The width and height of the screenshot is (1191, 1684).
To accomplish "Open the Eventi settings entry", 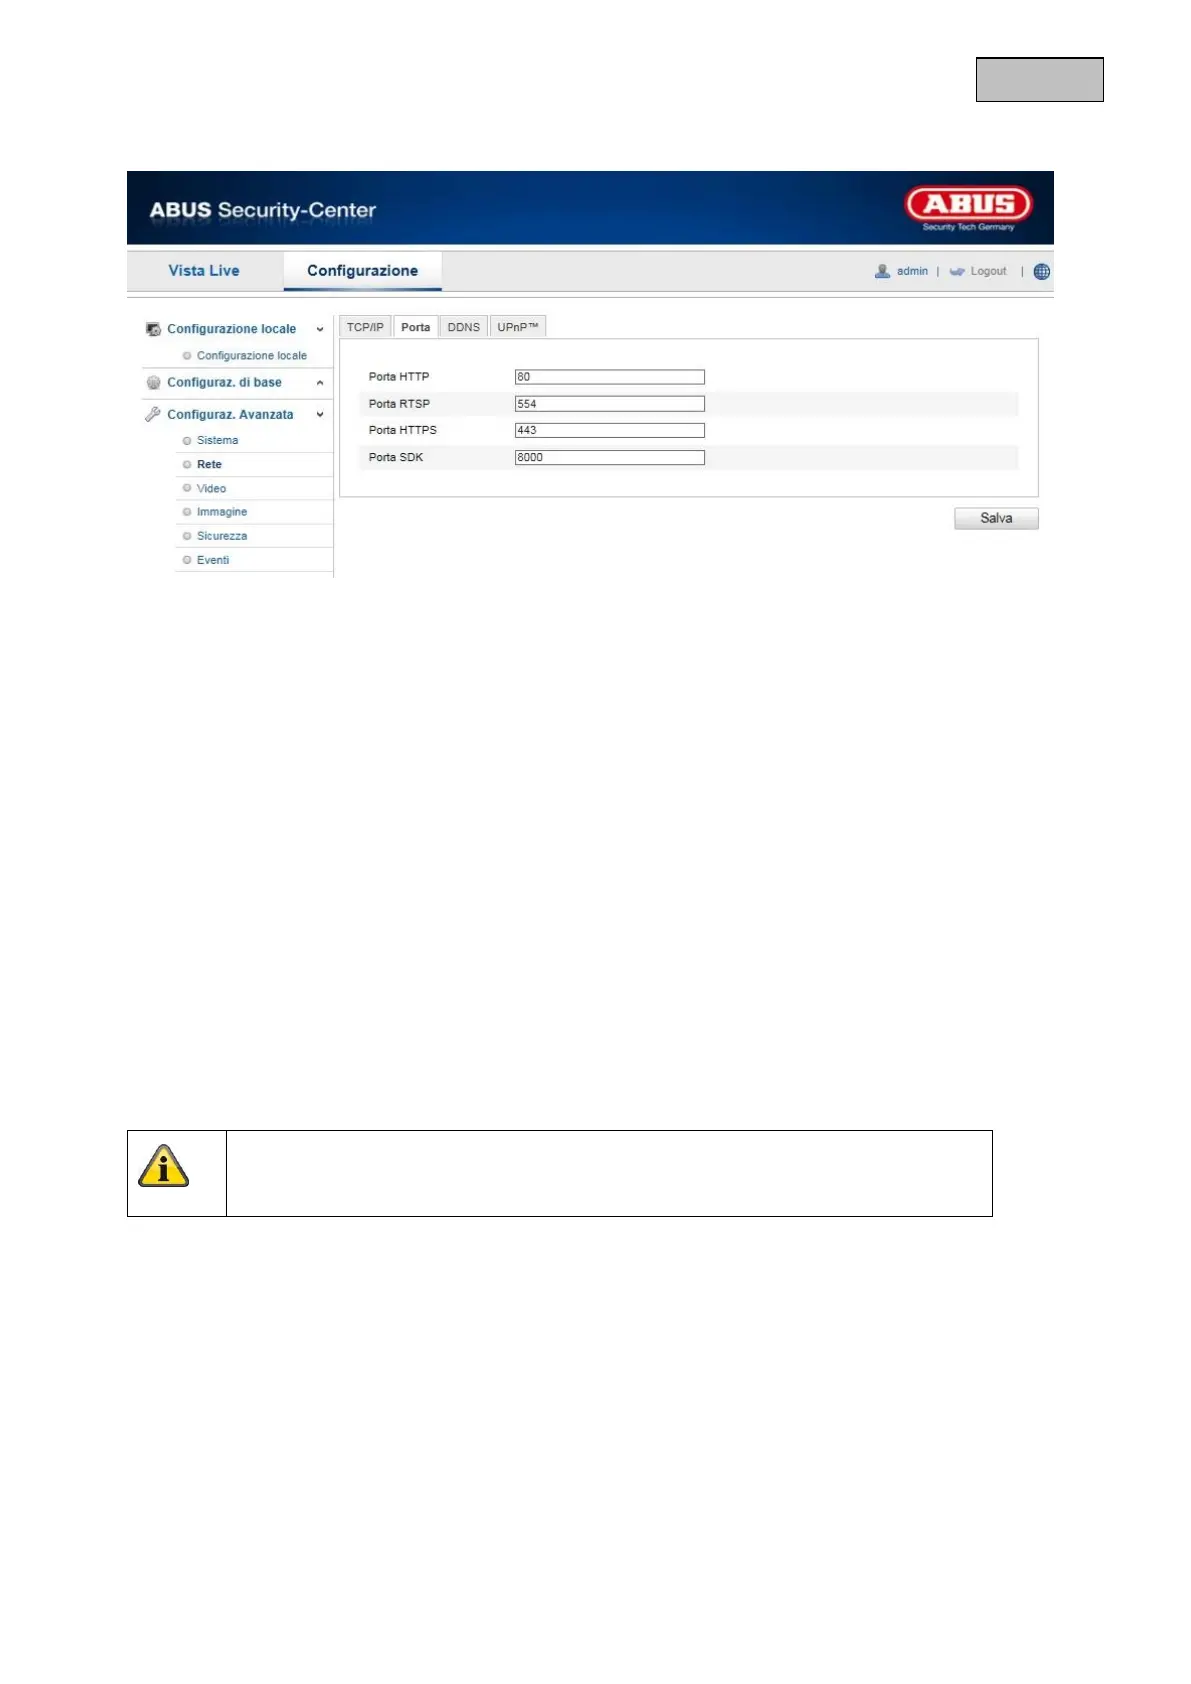I will tap(213, 560).
